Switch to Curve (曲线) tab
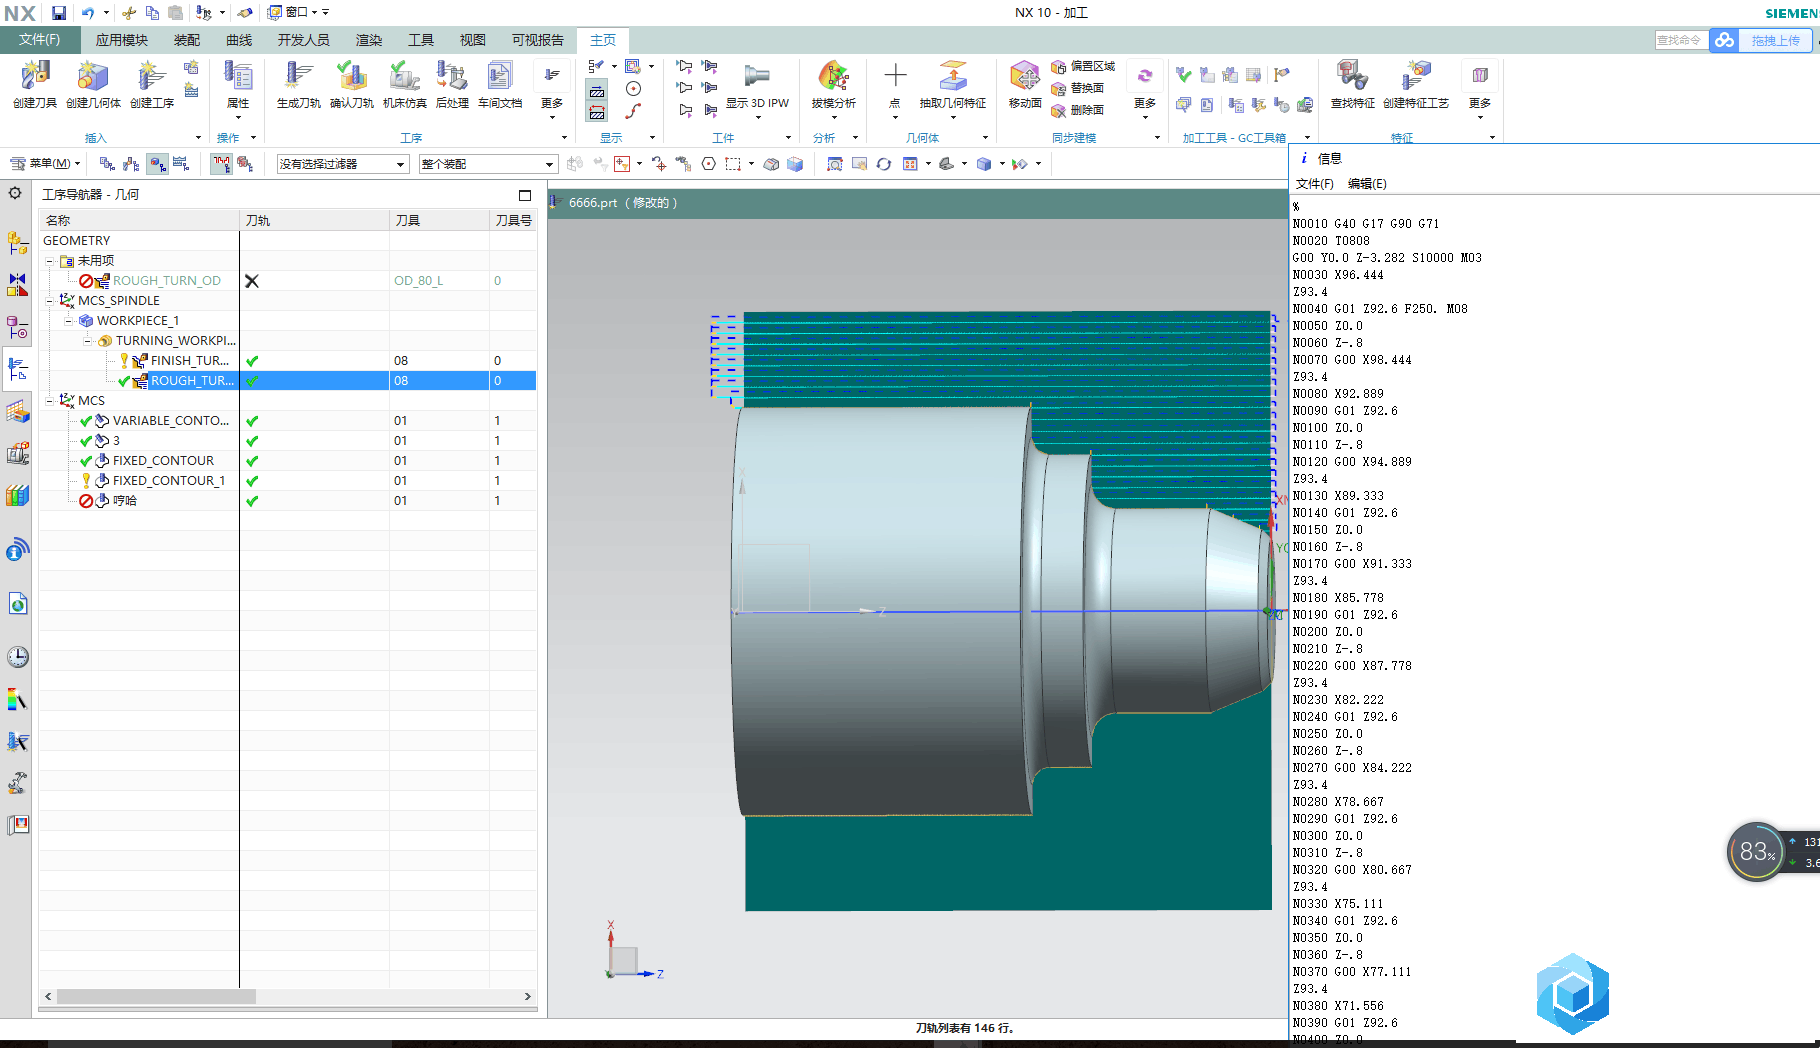Image resolution: width=1820 pixels, height=1048 pixels. 239,40
